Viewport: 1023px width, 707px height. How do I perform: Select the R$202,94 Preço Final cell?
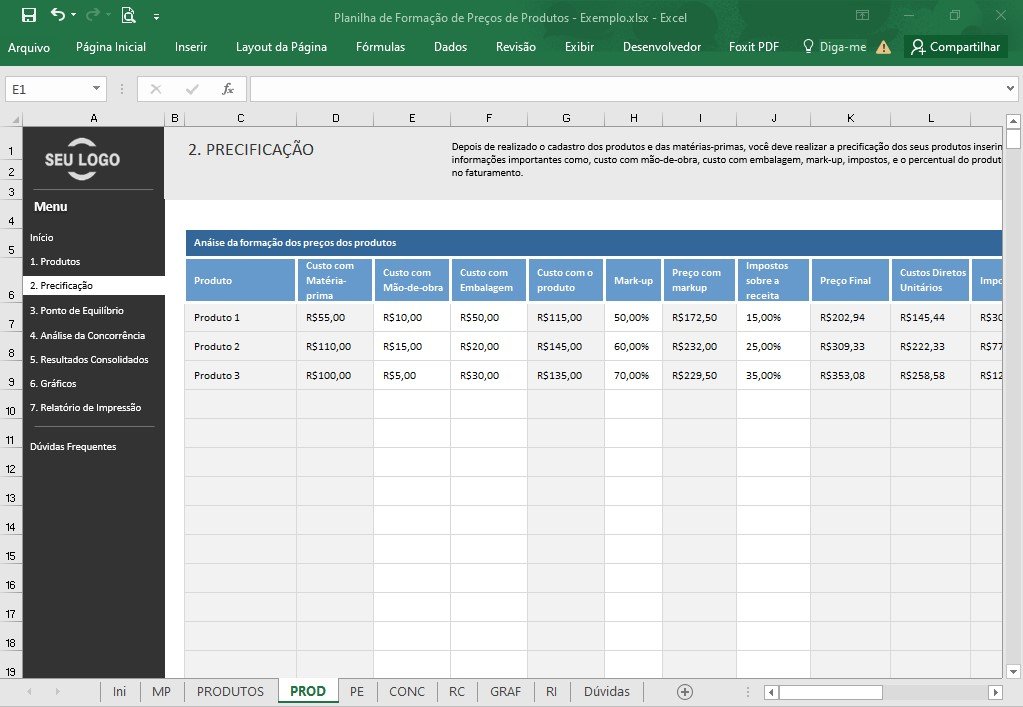tap(850, 318)
